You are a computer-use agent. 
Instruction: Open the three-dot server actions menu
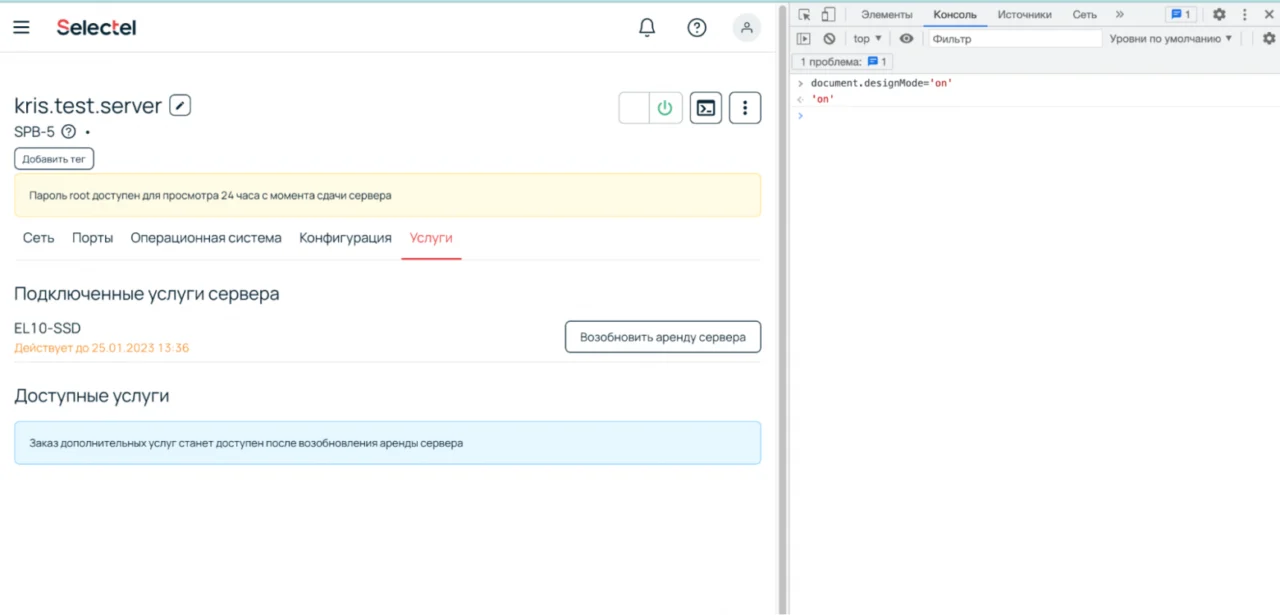(x=745, y=108)
